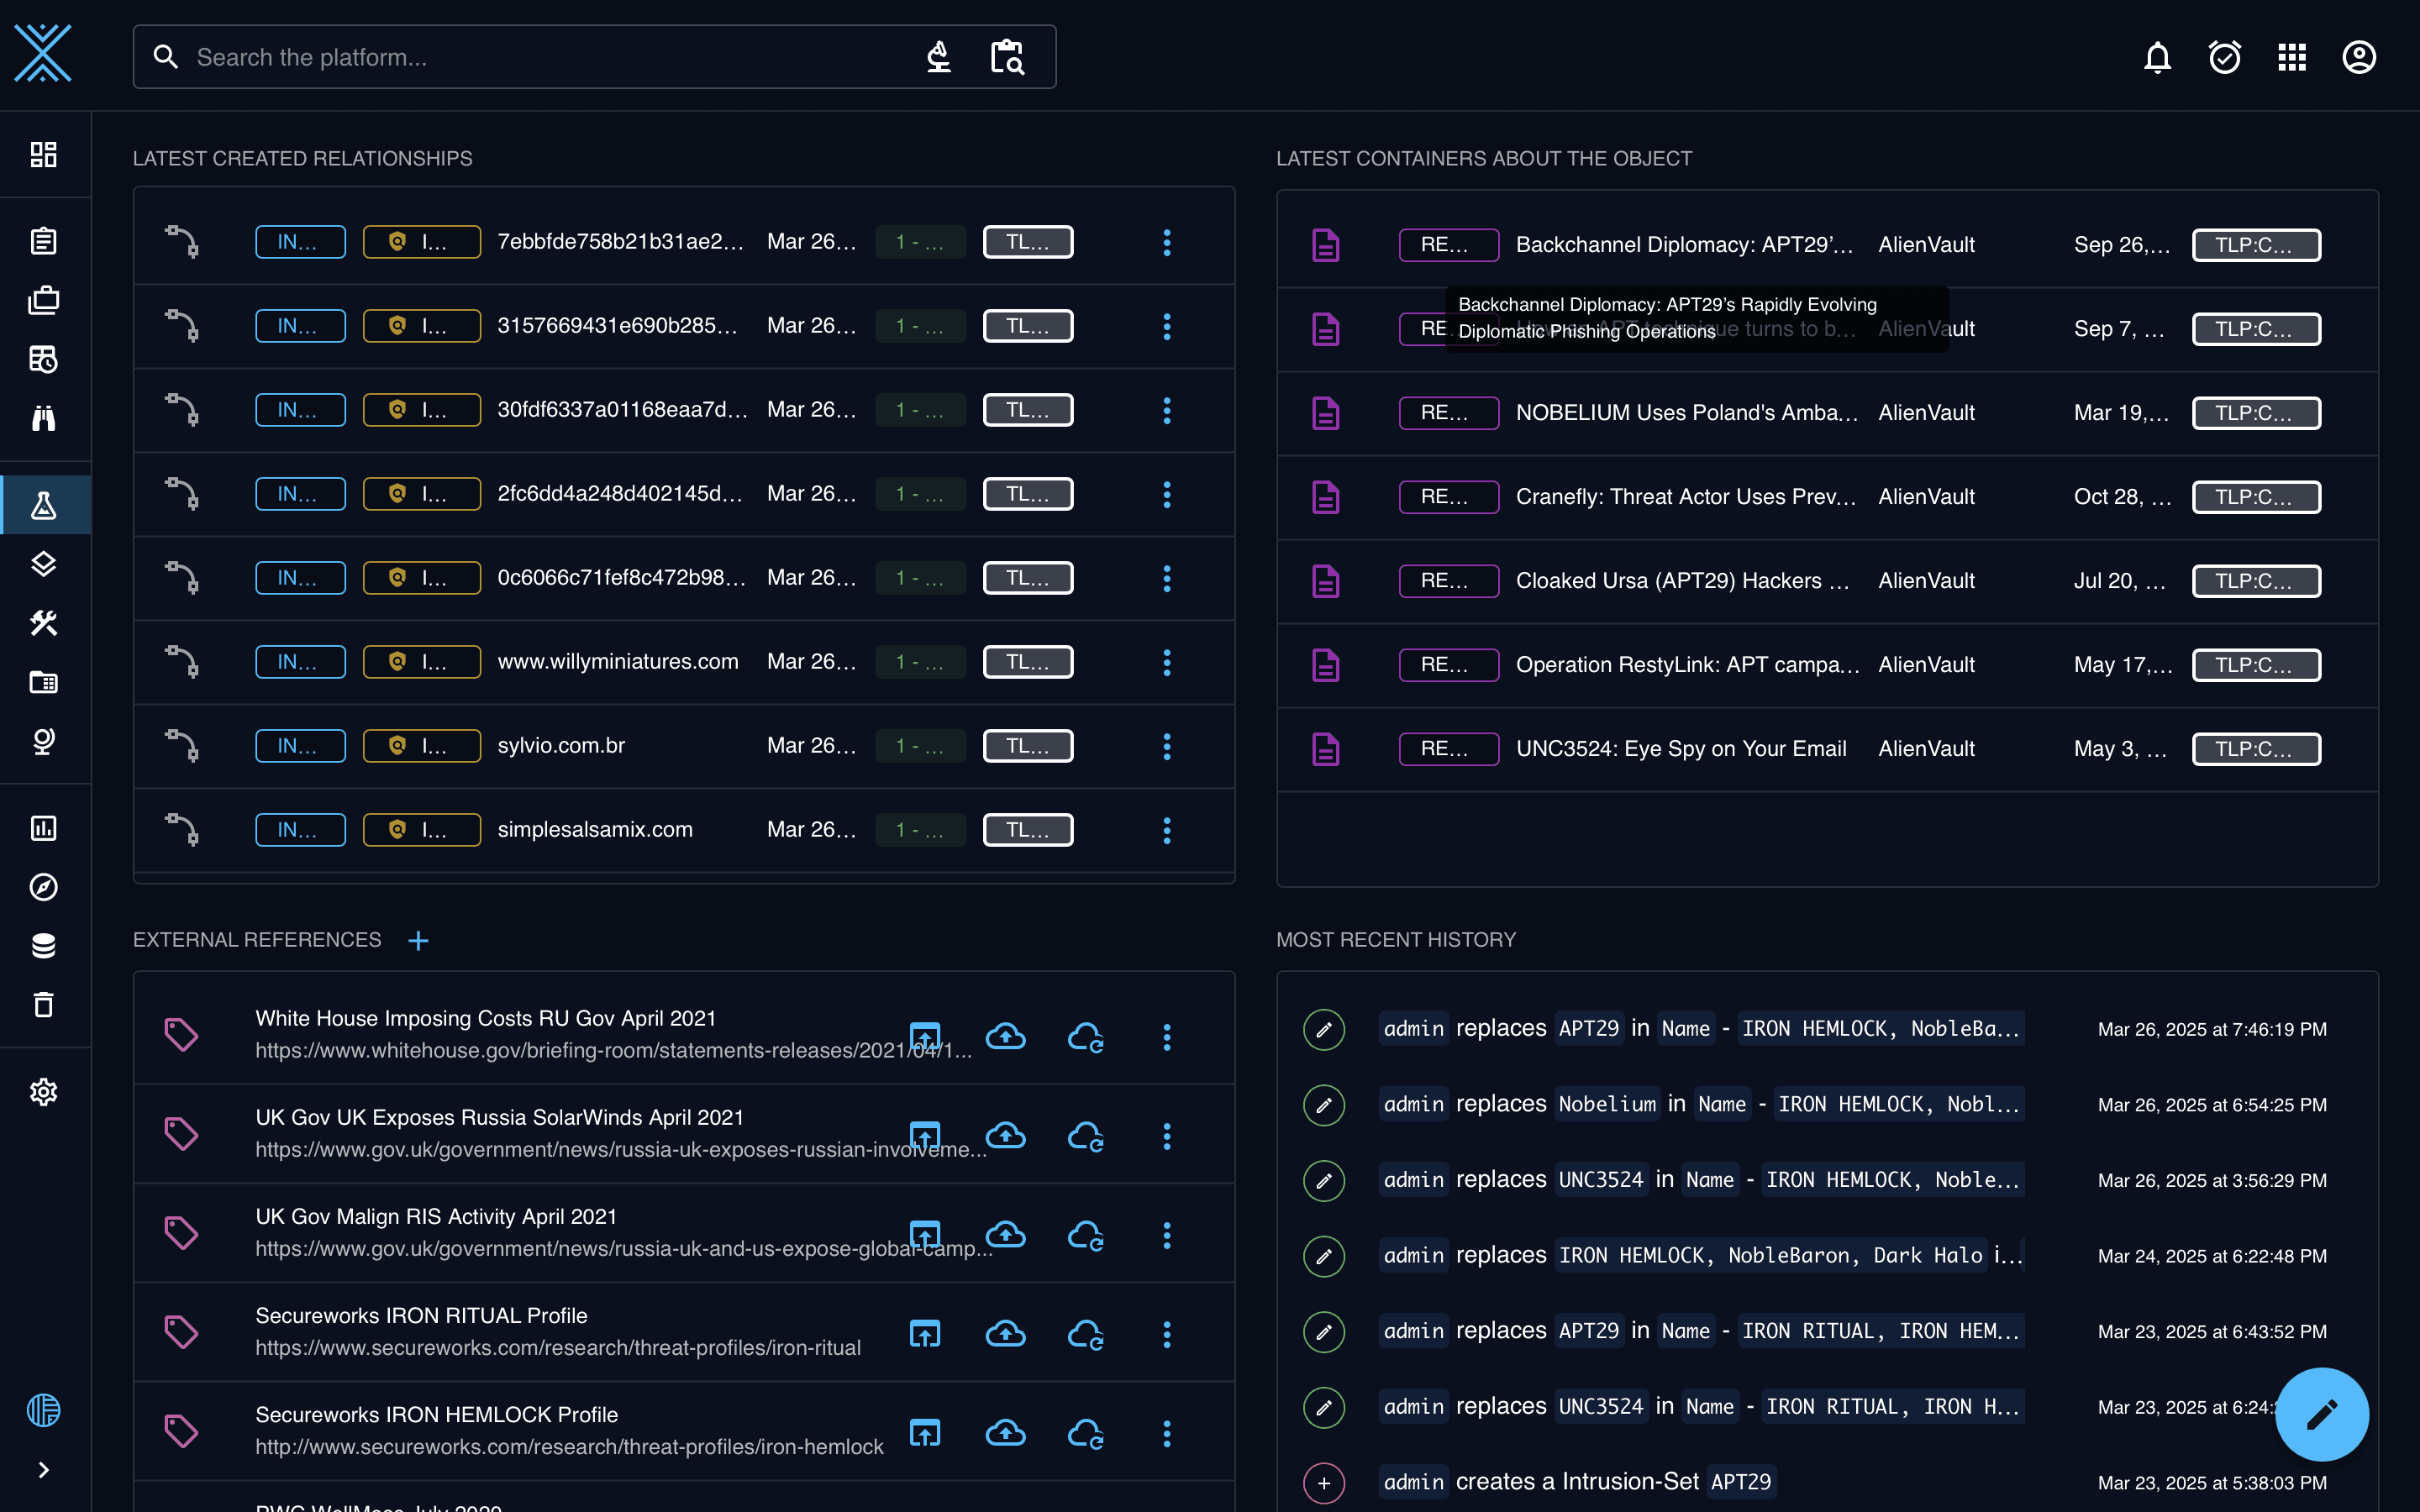Viewport: 2420px width, 1512px height.
Task: Open the dashboard icon in the sidebar
Action: coord(43,154)
